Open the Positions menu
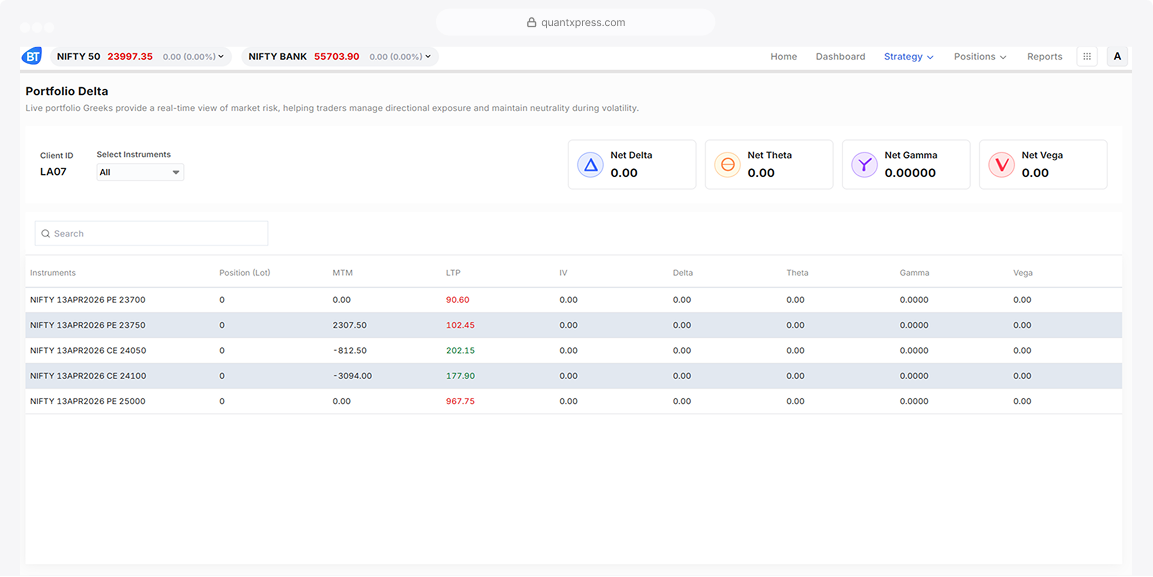The width and height of the screenshot is (1153, 577). pyautogui.click(x=980, y=57)
